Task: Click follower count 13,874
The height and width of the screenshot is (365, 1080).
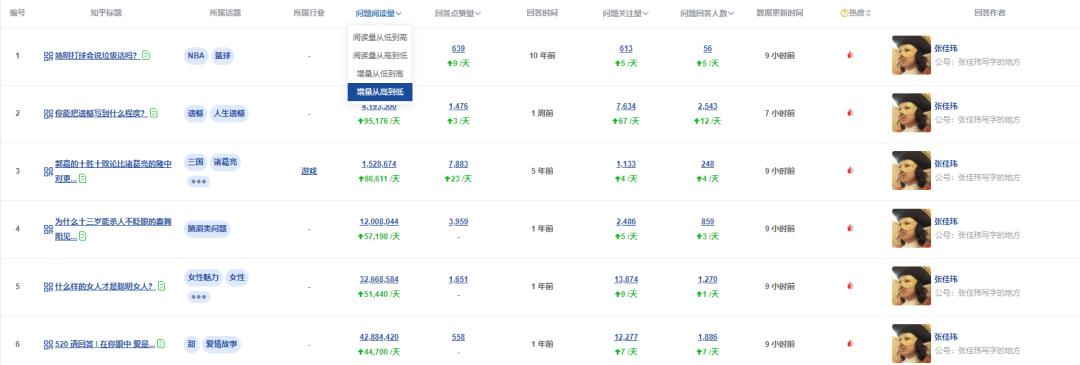Action: pos(625,280)
